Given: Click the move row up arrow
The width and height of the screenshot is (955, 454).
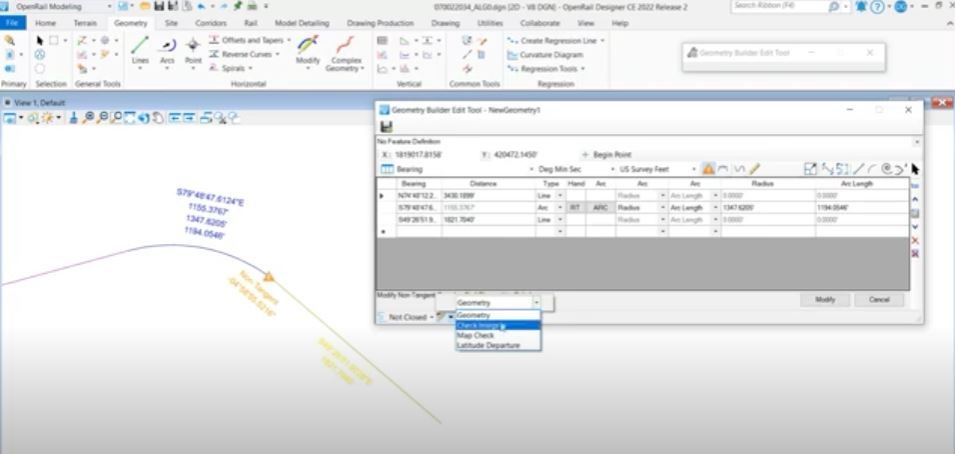Looking at the screenshot, I should [x=915, y=199].
